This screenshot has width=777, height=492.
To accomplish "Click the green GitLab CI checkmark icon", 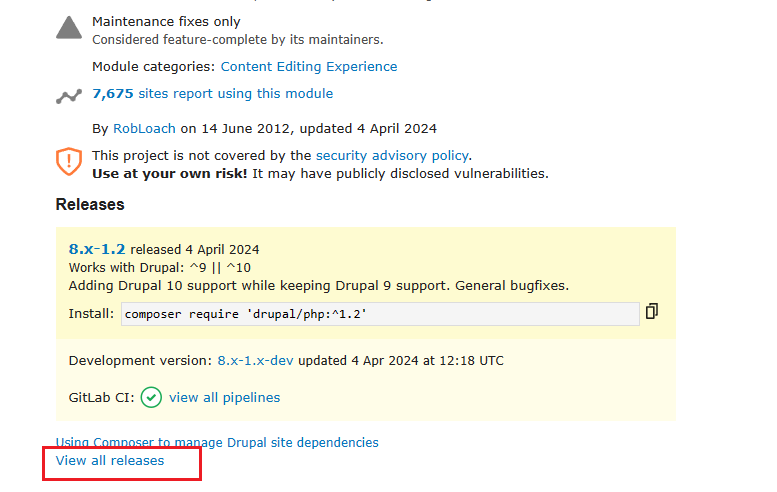I will pos(151,397).
